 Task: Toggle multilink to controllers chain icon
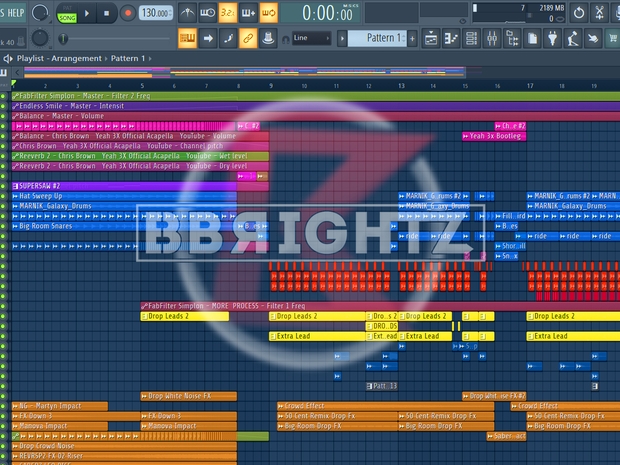[248, 38]
